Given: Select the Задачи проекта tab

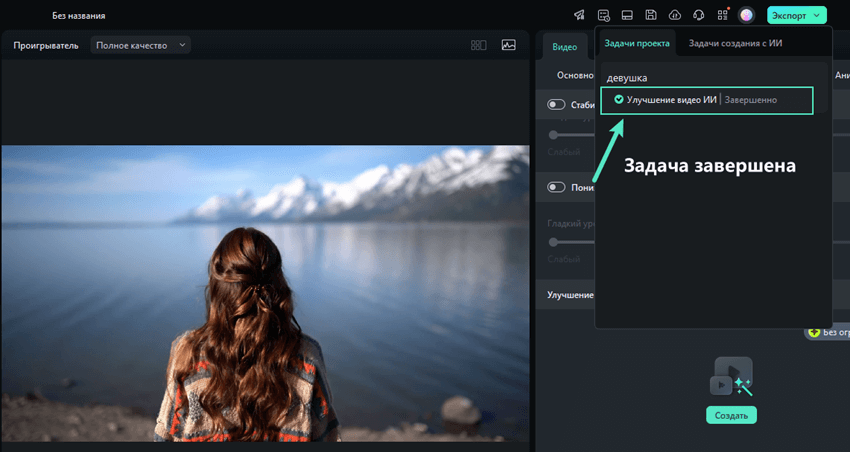Looking at the screenshot, I should 637,43.
